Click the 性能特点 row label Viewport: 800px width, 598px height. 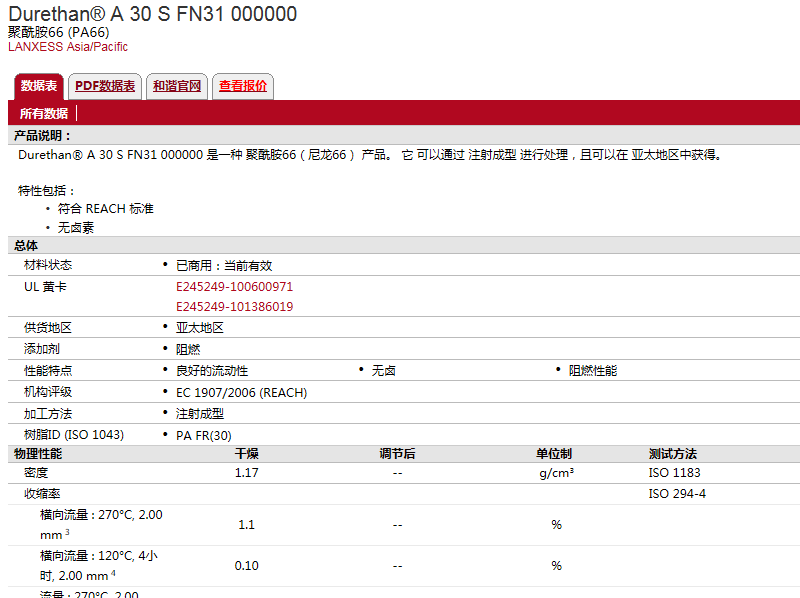click(x=48, y=370)
